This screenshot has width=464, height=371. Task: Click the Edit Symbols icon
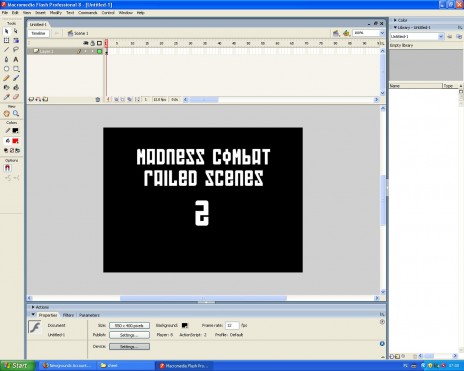click(x=346, y=33)
